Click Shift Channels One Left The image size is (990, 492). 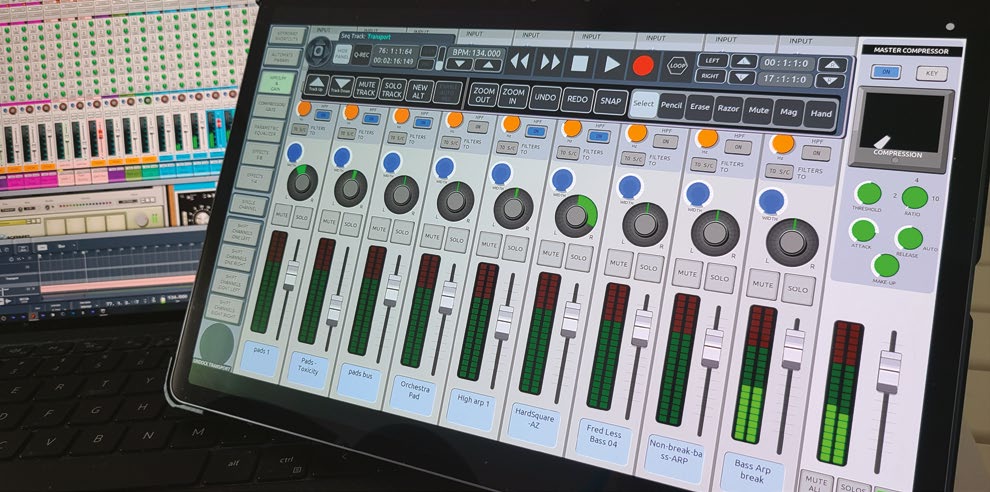[243, 232]
